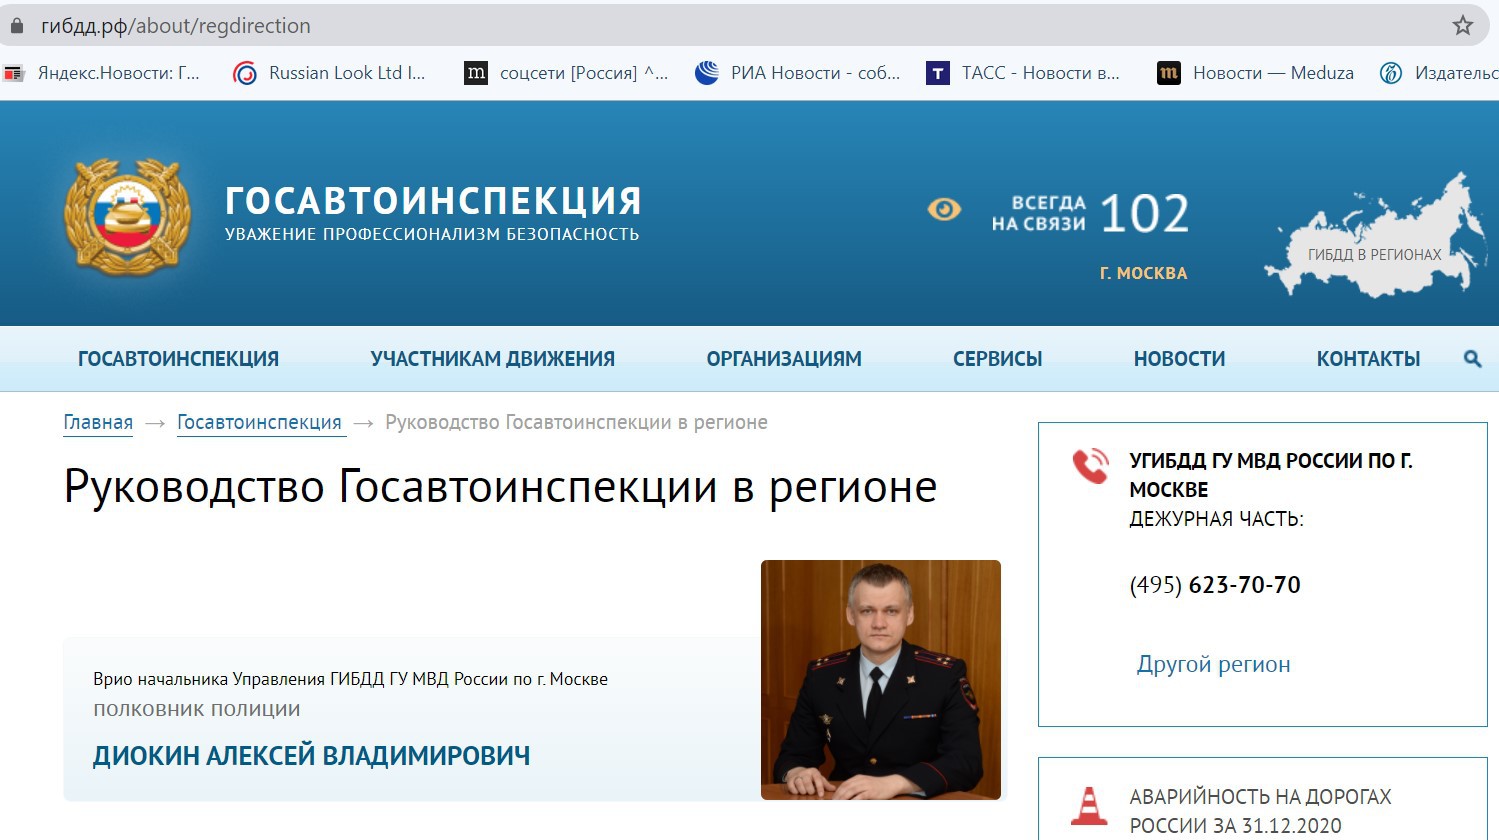The image size is (1499, 840).
Task: Open соцсети [Россия] bookmark
Action: (566, 73)
